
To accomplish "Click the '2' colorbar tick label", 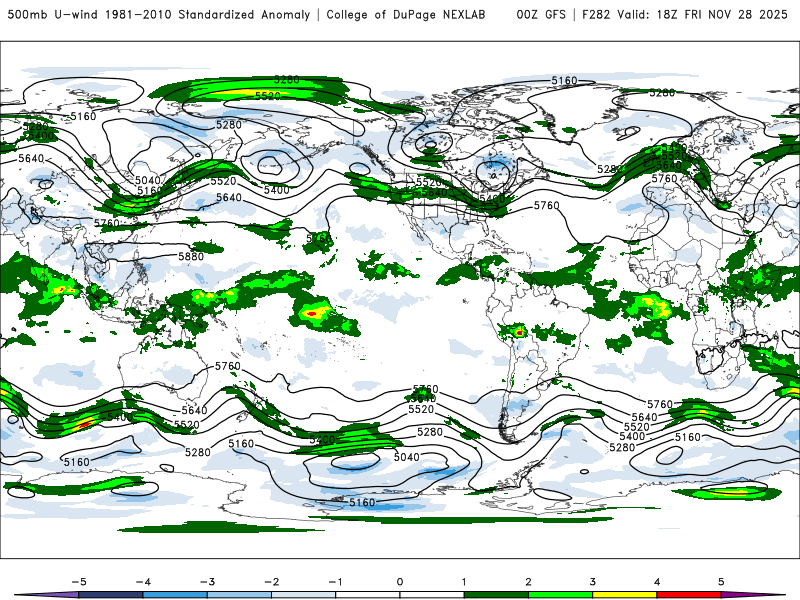I will tap(529, 582).
